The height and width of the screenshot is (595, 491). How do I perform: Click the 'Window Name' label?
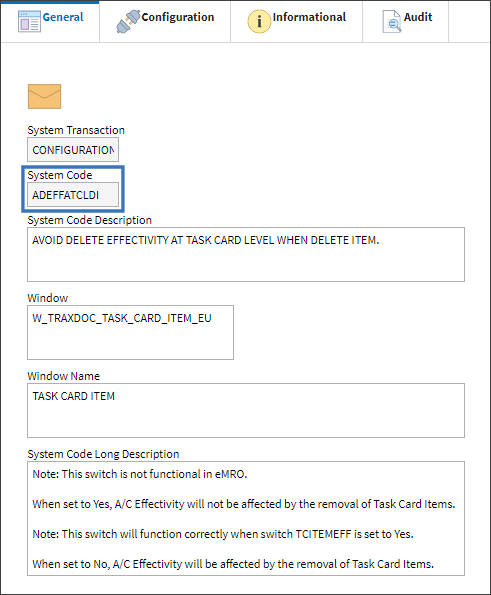click(64, 376)
